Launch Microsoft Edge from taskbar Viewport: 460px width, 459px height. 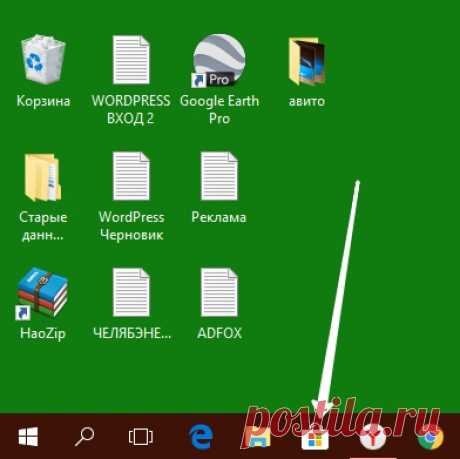click(x=201, y=437)
